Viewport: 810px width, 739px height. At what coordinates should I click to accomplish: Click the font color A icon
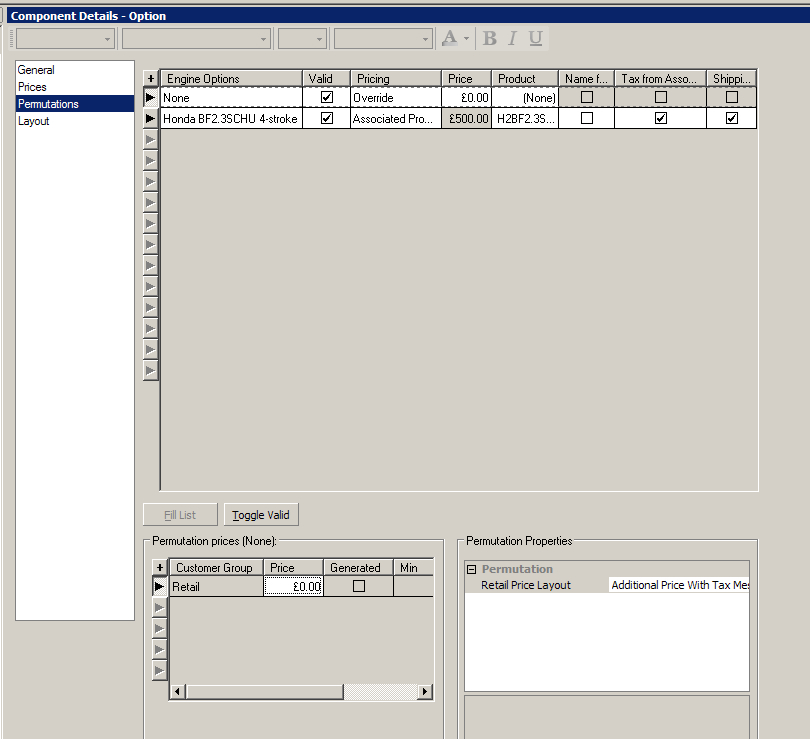[449, 38]
